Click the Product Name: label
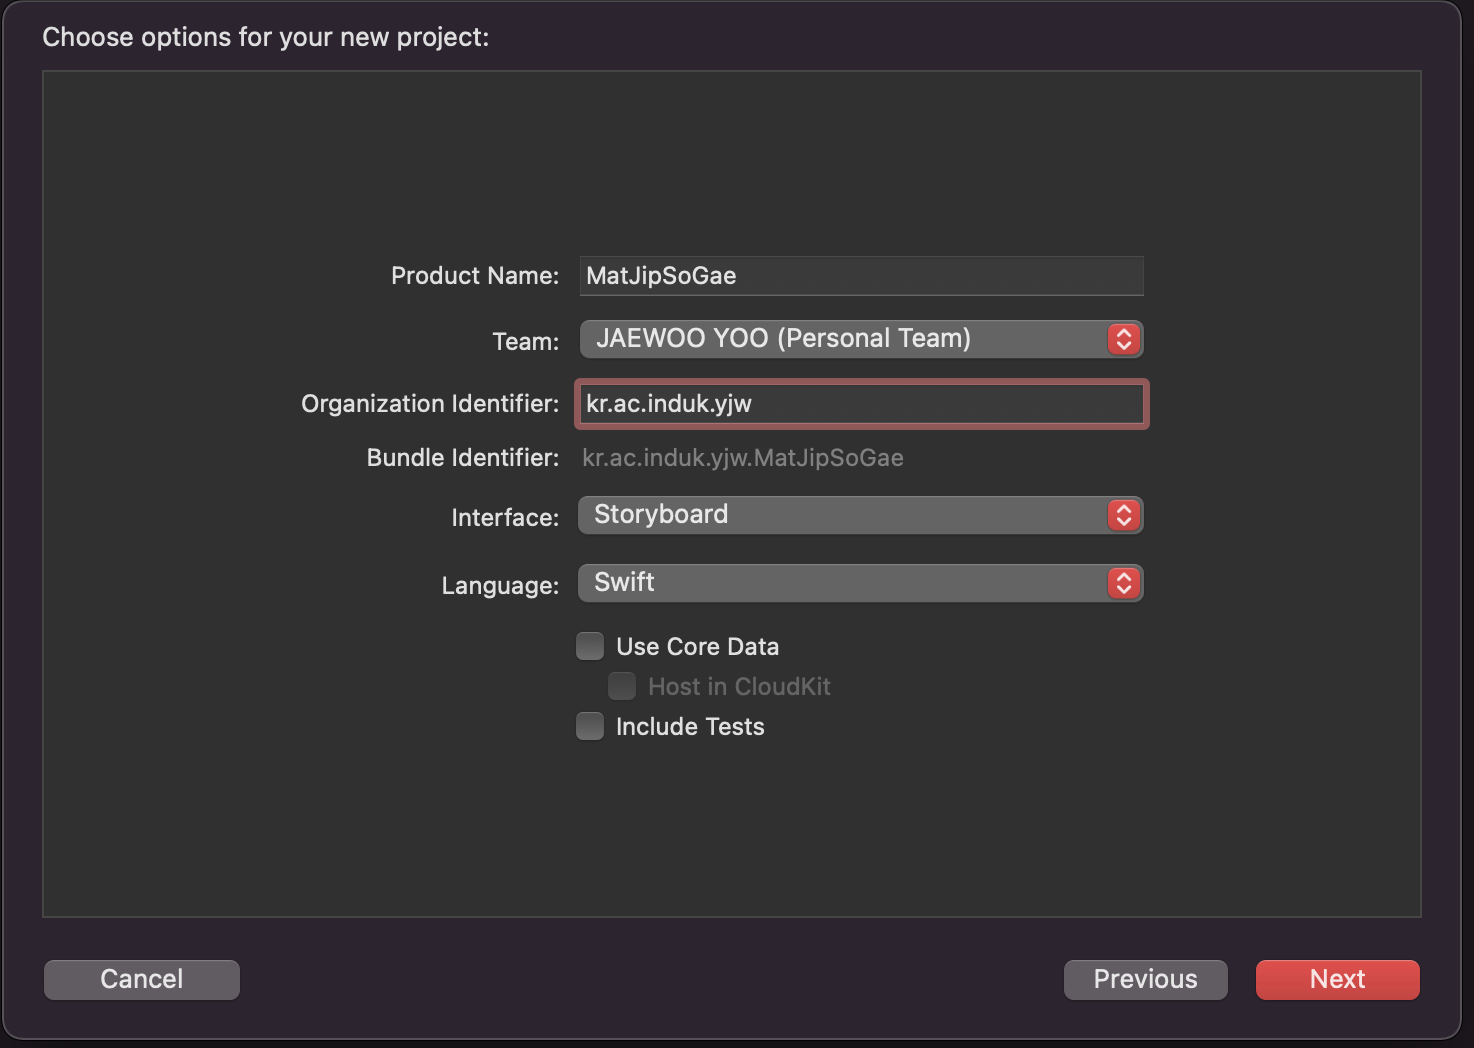Image resolution: width=1474 pixels, height=1048 pixels. coord(475,276)
